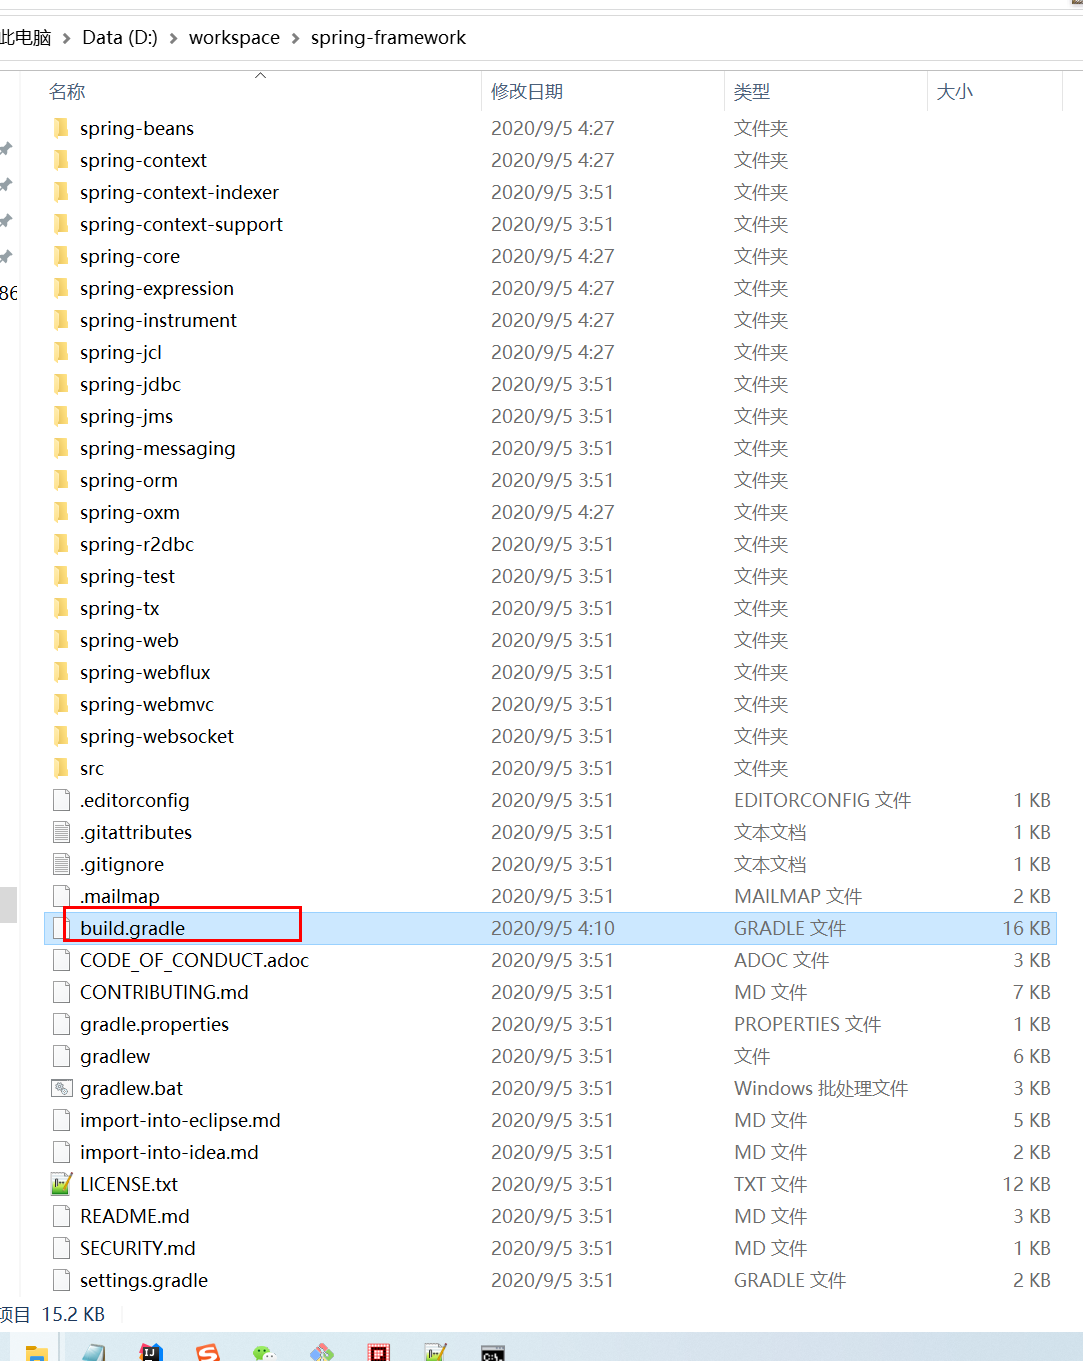Viewport: 1083px width, 1361px height.
Task: Open File Explorer from the taskbar
Action: (x=37, y=1353)
